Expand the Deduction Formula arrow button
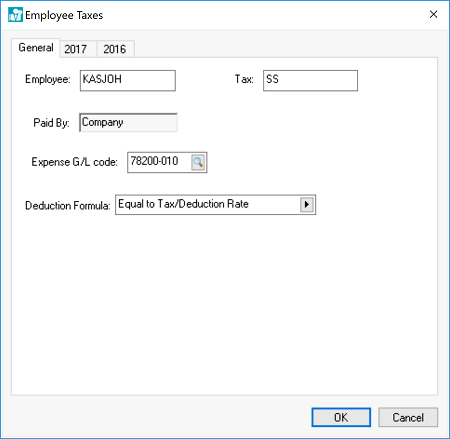450x439 pixels. click(x=307, y=204)
